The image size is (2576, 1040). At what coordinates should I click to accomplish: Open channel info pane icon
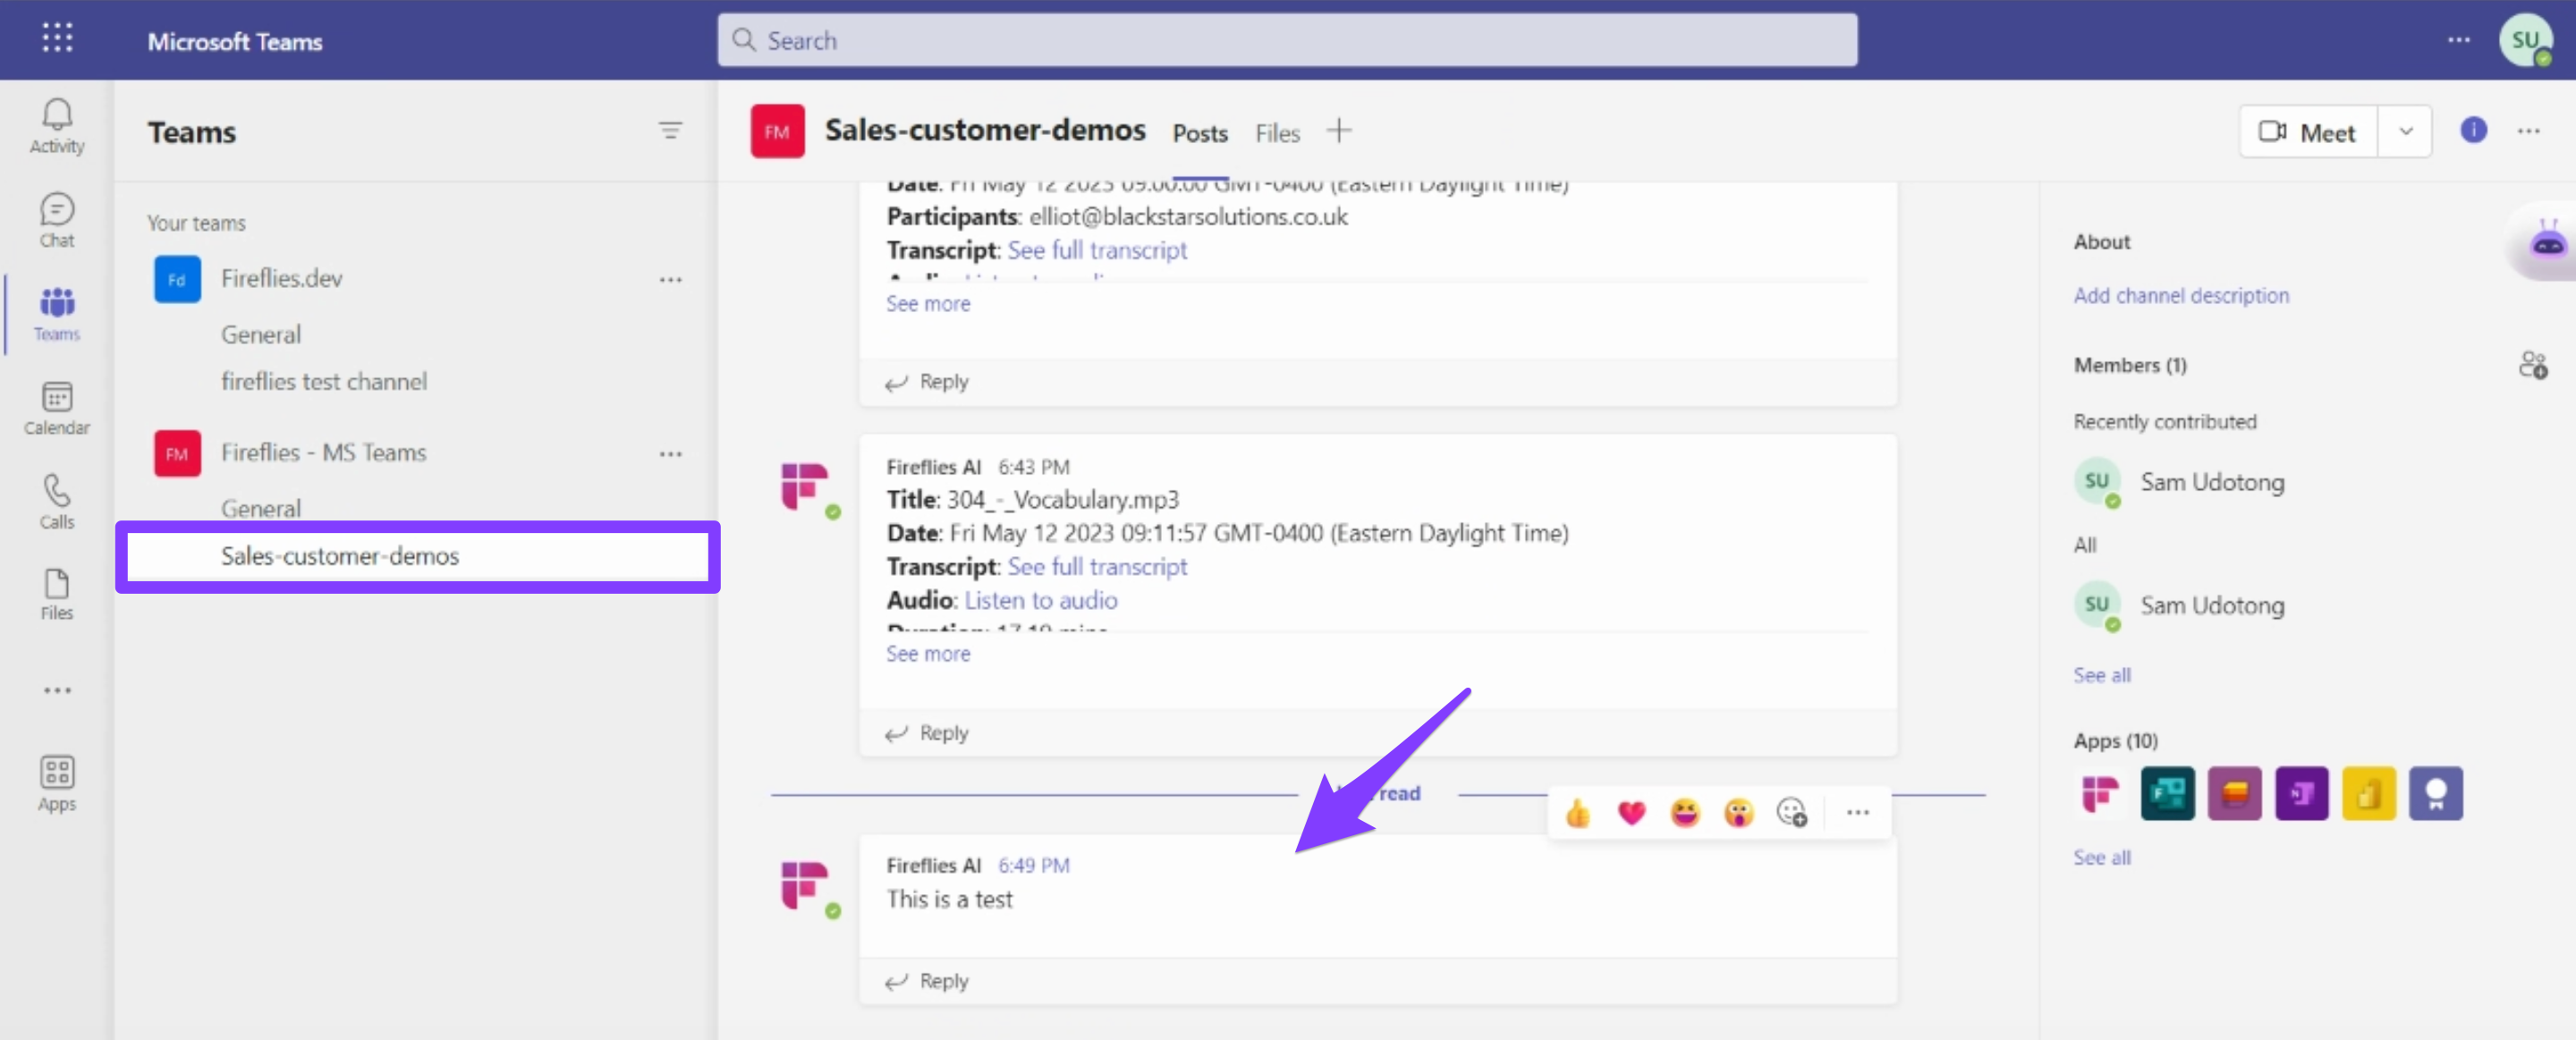[2473, 130]
